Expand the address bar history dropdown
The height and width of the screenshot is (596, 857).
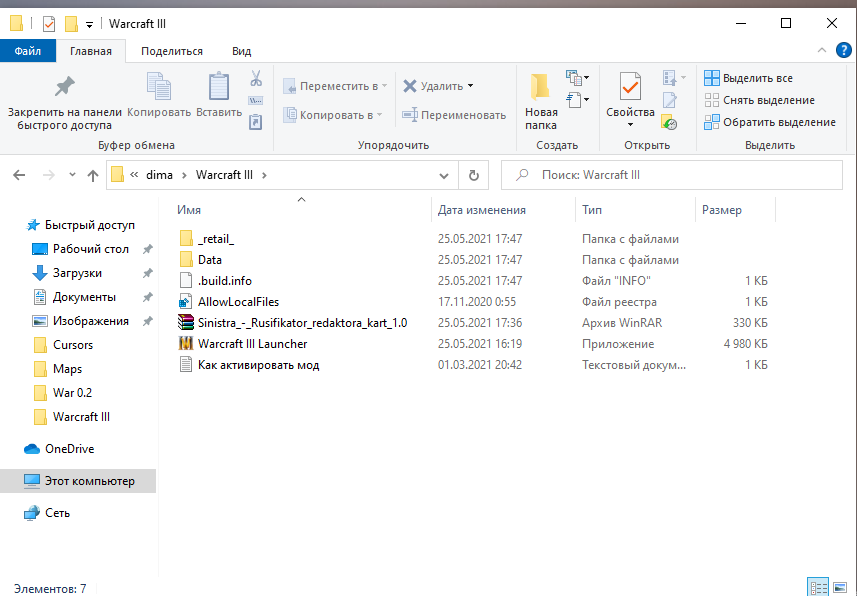point(444,176)
